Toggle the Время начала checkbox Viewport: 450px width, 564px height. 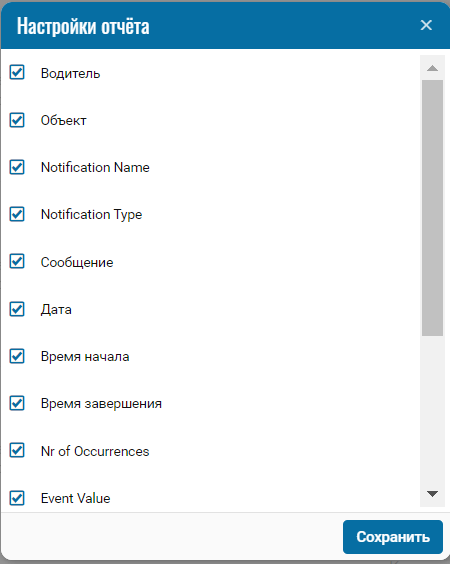coord(17,356)
